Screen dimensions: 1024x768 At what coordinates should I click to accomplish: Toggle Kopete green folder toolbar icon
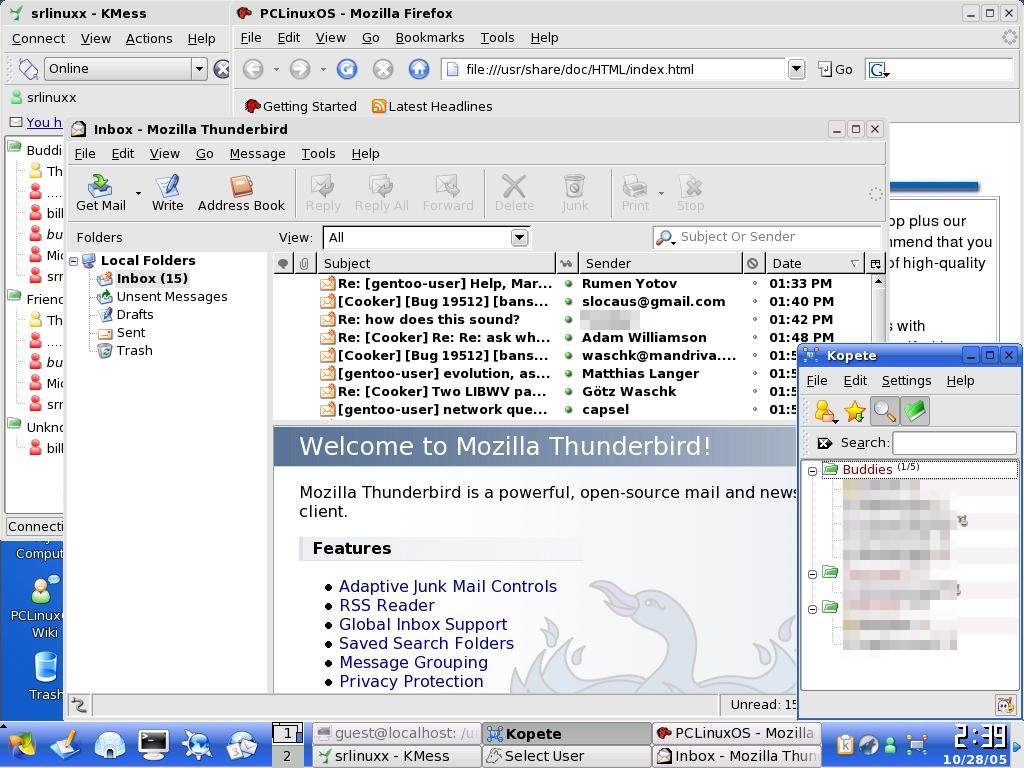(915, 411)
